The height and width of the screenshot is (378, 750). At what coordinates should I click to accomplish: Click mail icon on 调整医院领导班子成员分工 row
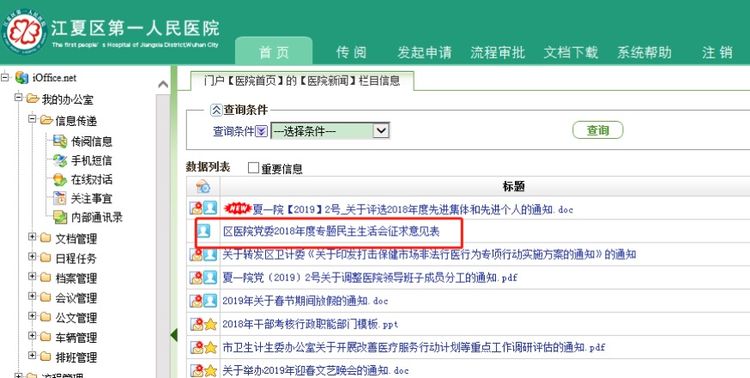196,278
